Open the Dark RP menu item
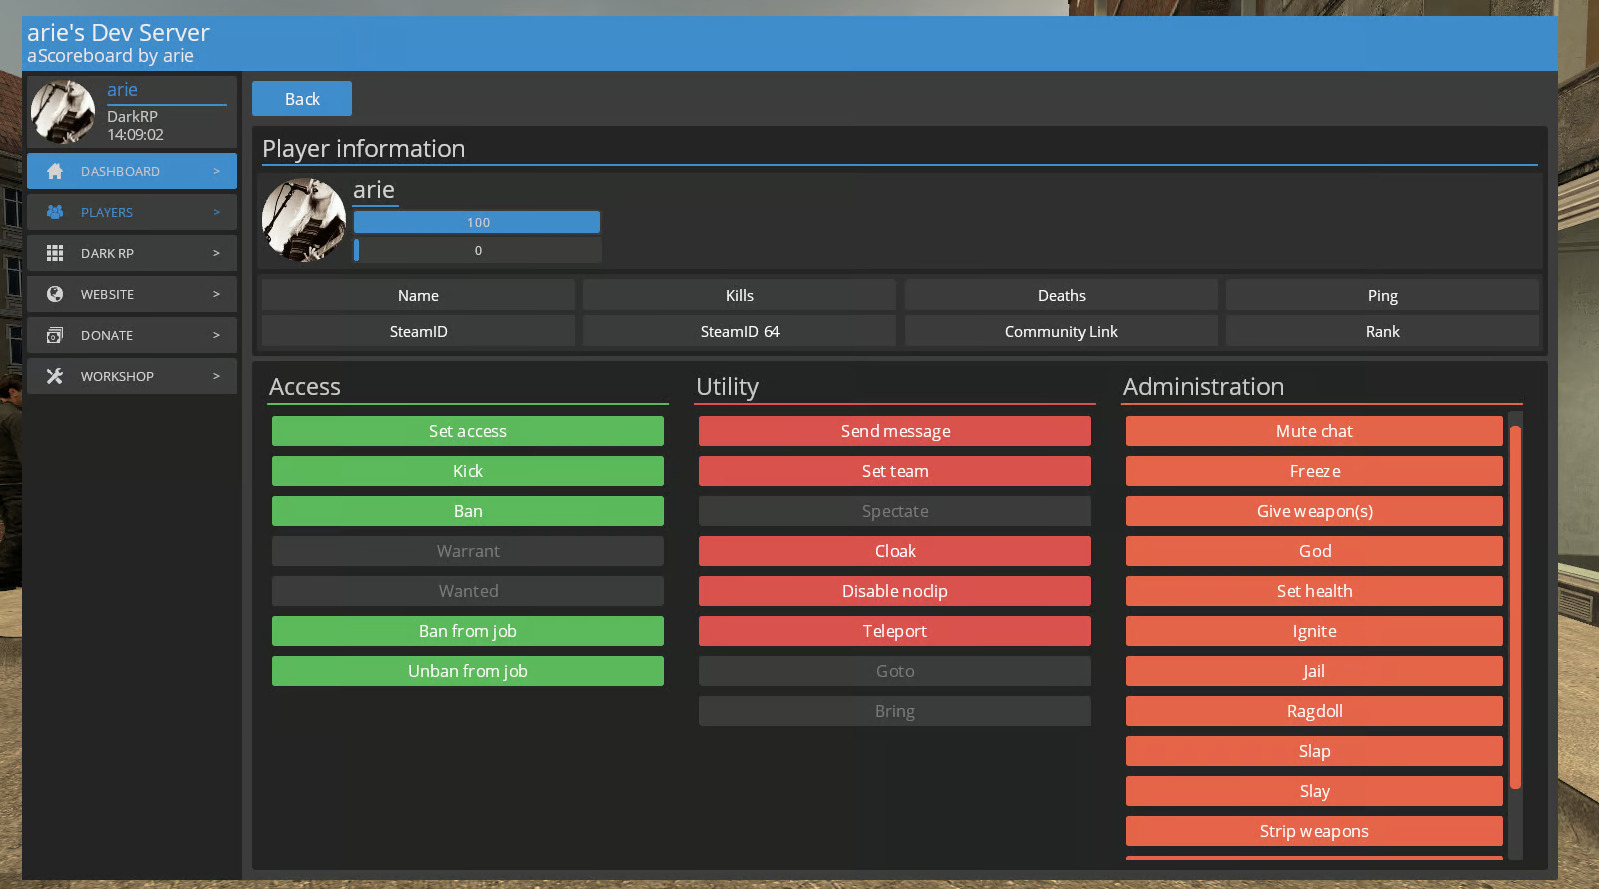This screenshot has width=1599, height=889. tap(131, 253)
